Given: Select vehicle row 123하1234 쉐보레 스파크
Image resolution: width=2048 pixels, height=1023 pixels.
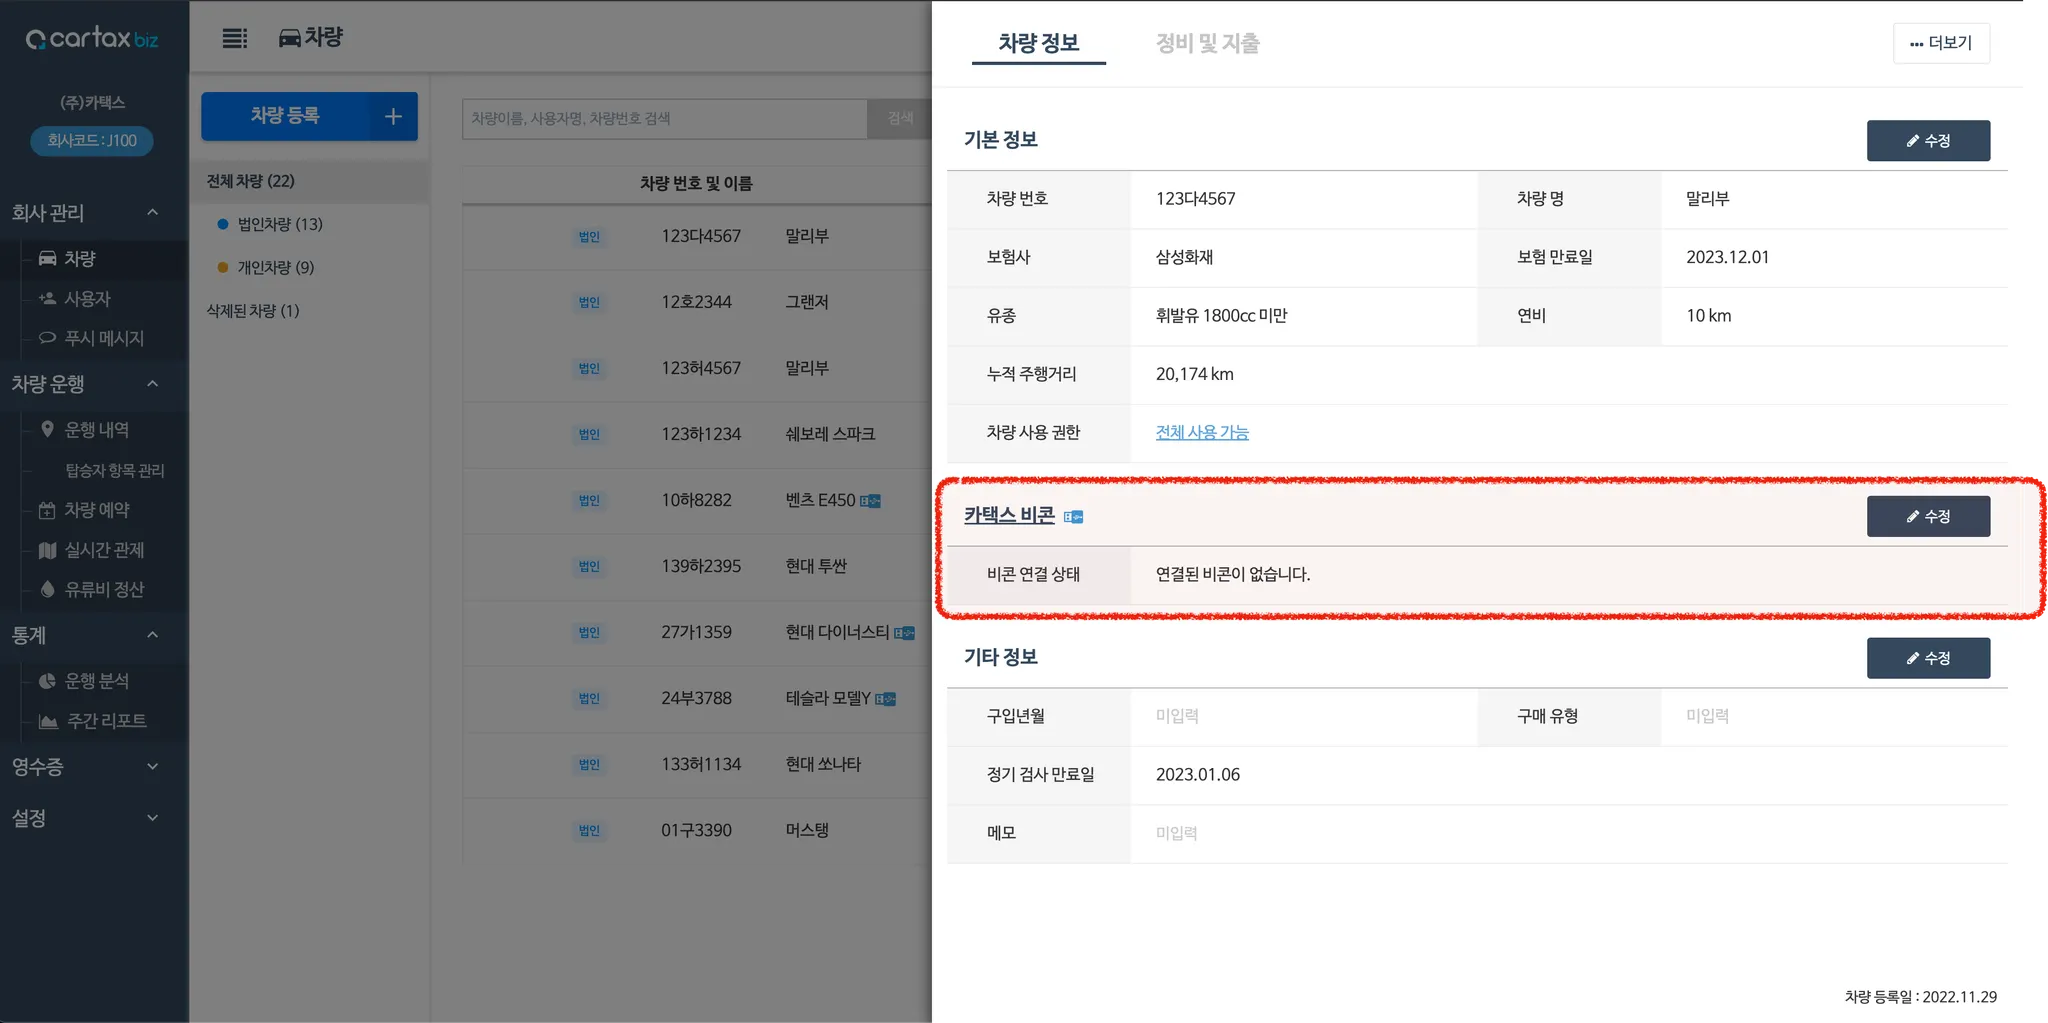Looking at the screenshot, I should [698, 434].
